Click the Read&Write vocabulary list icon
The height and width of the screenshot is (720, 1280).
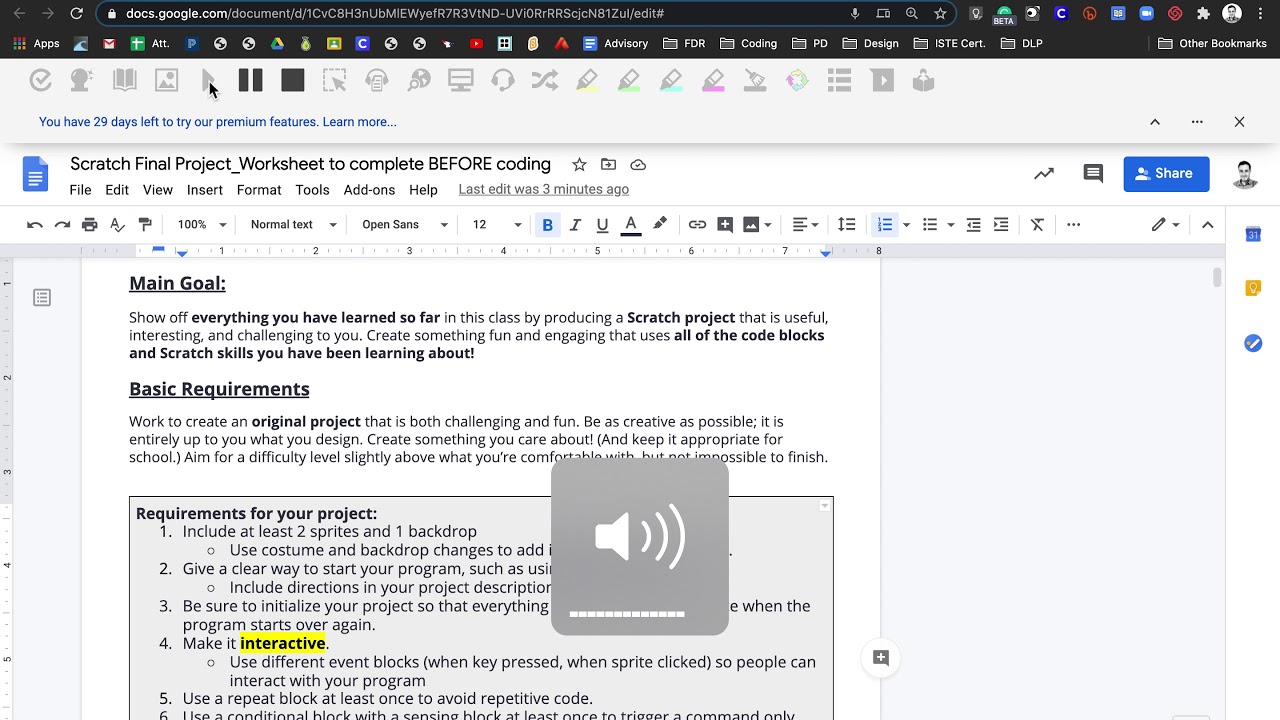(x=839, y=81)
